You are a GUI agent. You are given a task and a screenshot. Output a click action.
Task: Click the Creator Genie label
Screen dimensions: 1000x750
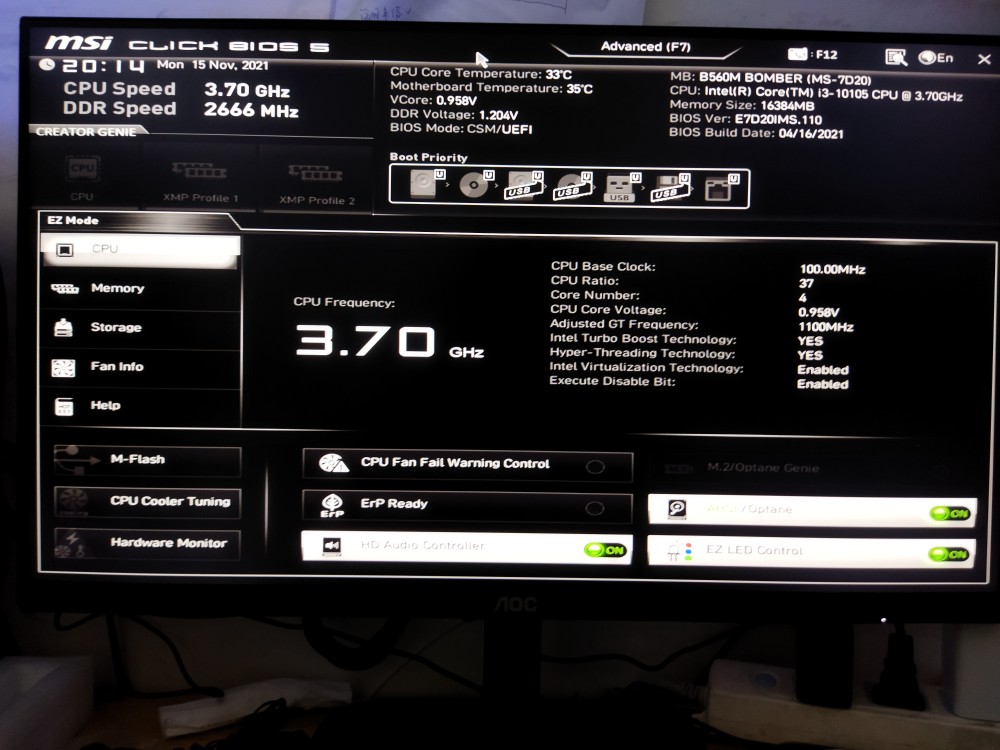point(85,132)
